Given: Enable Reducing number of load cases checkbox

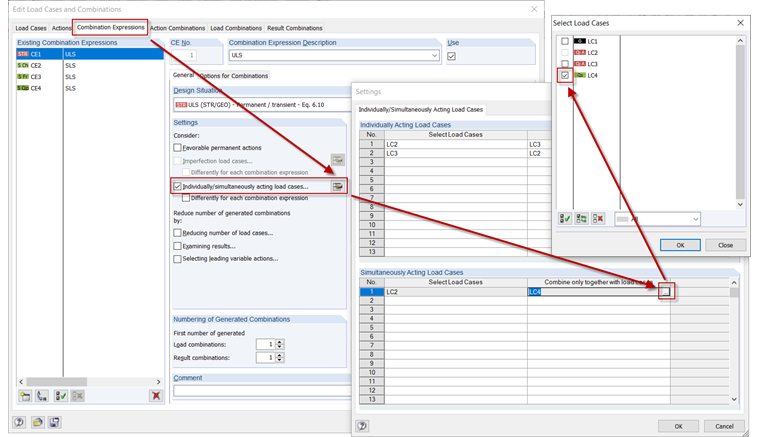Looking at the screenshot, I should (x=177, y=233).
